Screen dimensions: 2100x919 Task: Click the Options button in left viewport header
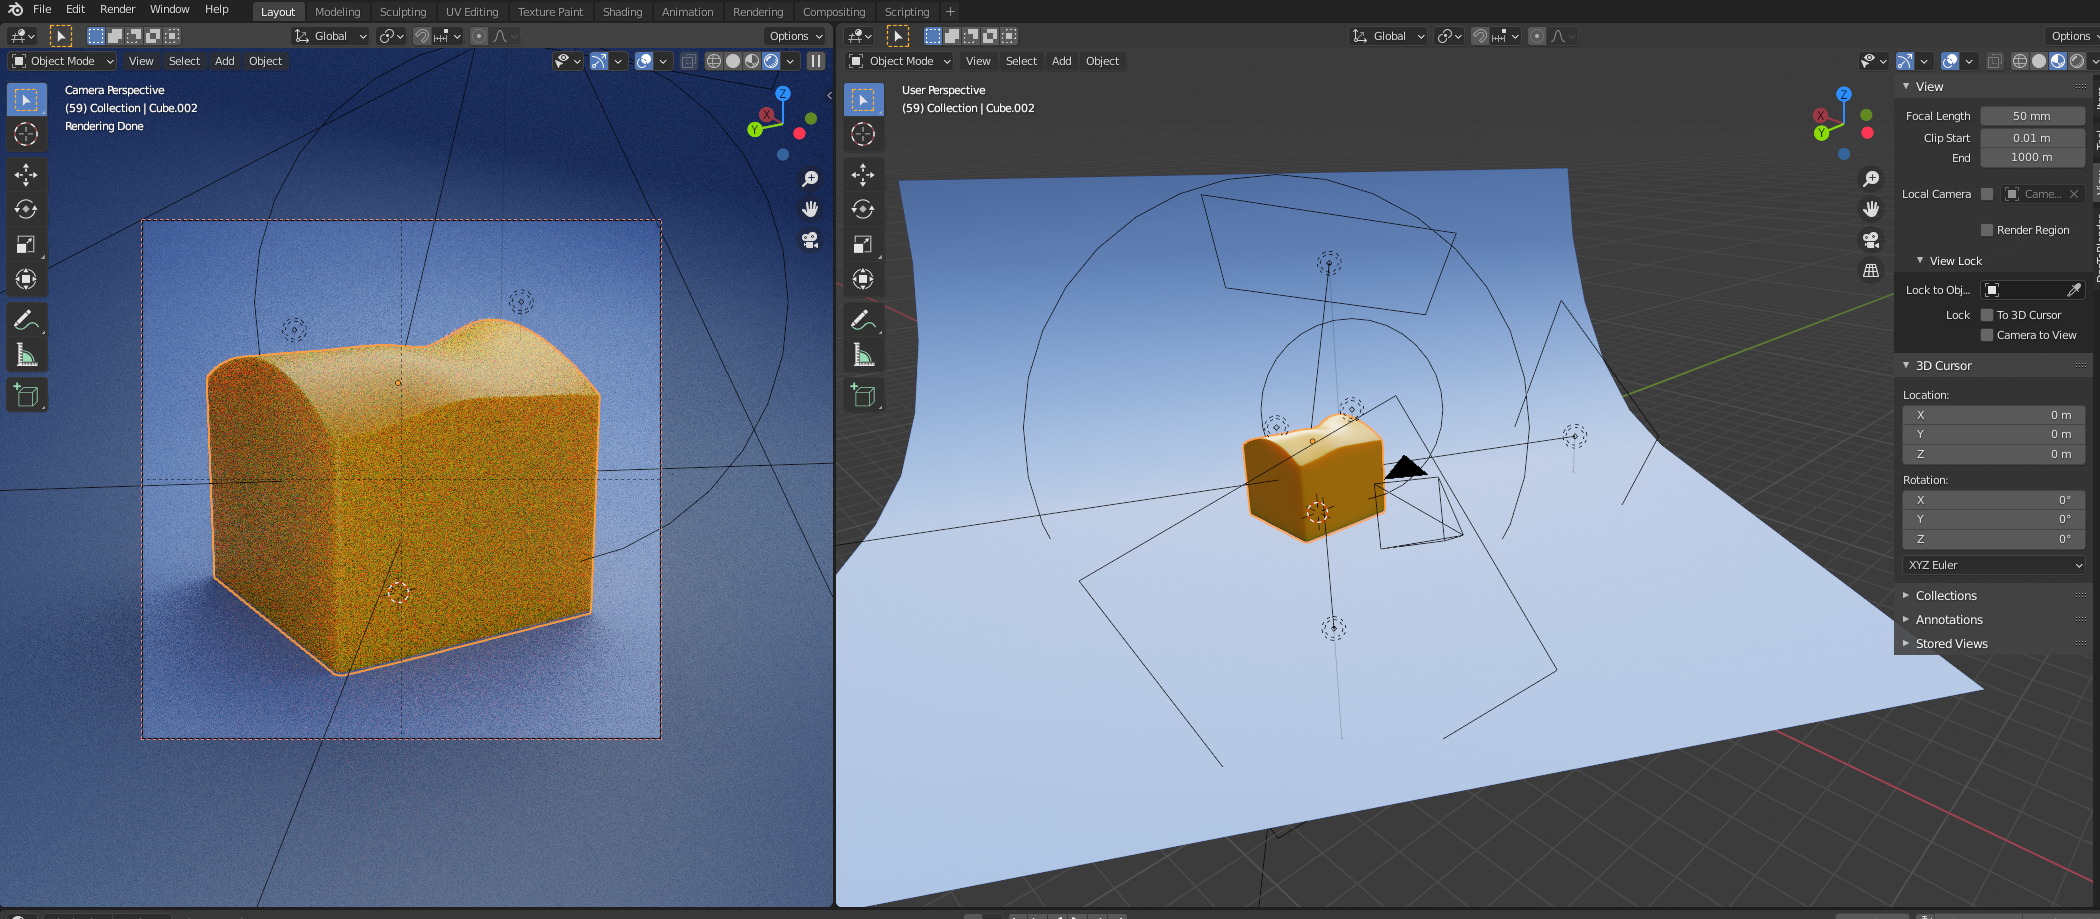796,36
